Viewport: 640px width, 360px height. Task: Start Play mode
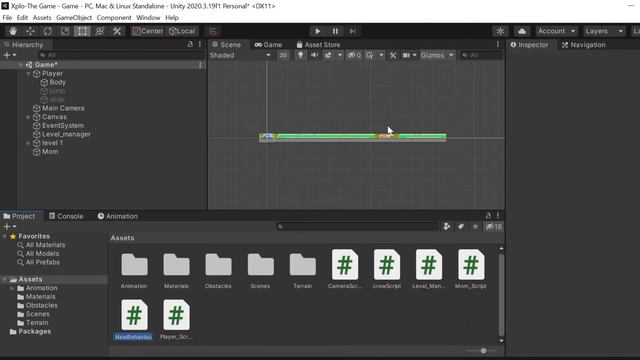tap(317, 31)
